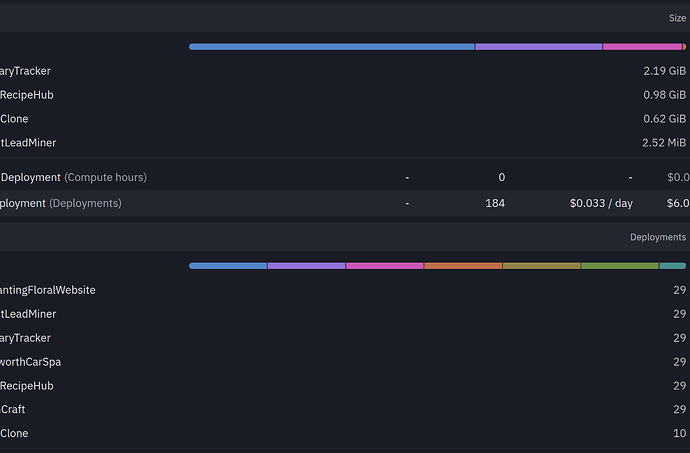Click the blue segment of the Size bar
The height and width of the screenshot is (453, 690).
332,47
